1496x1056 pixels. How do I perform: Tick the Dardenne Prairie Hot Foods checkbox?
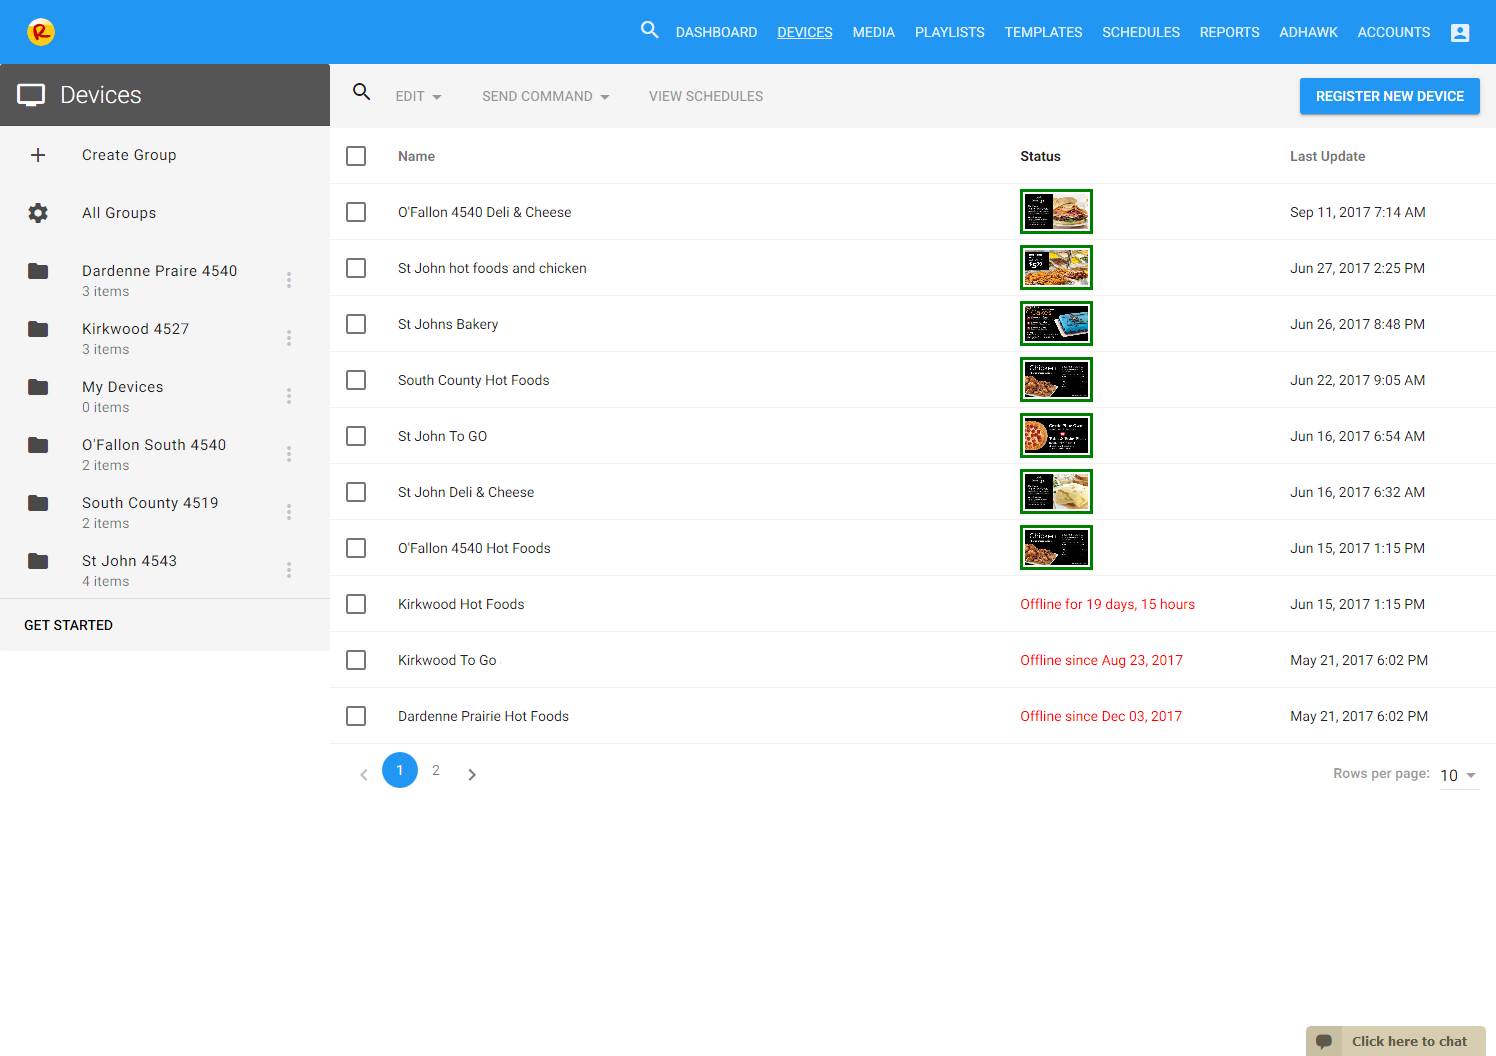(x=356, y=716)
